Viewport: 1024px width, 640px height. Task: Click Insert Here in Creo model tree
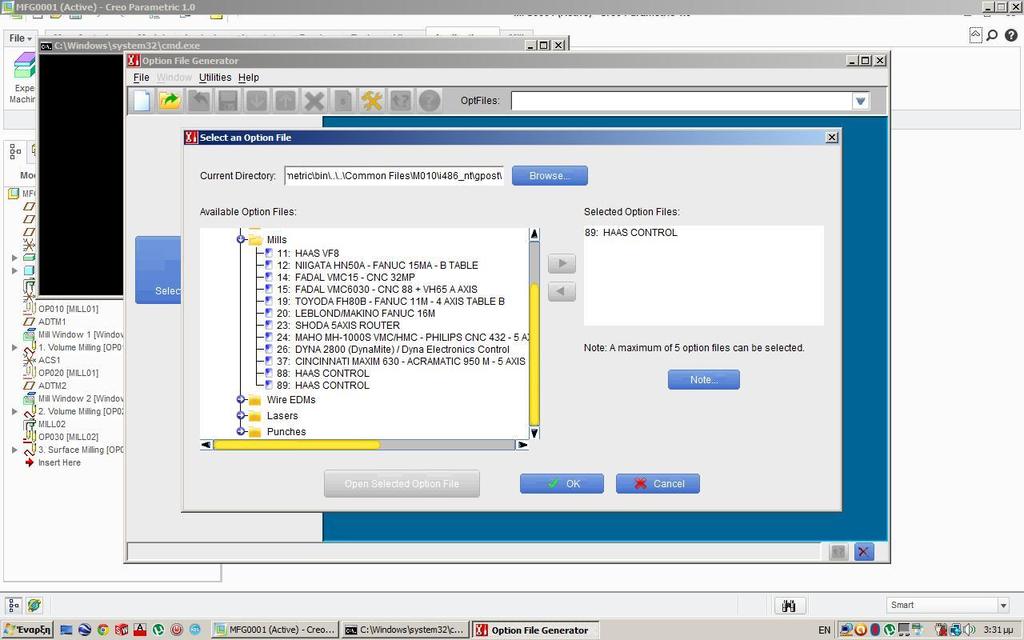(59, 462)
